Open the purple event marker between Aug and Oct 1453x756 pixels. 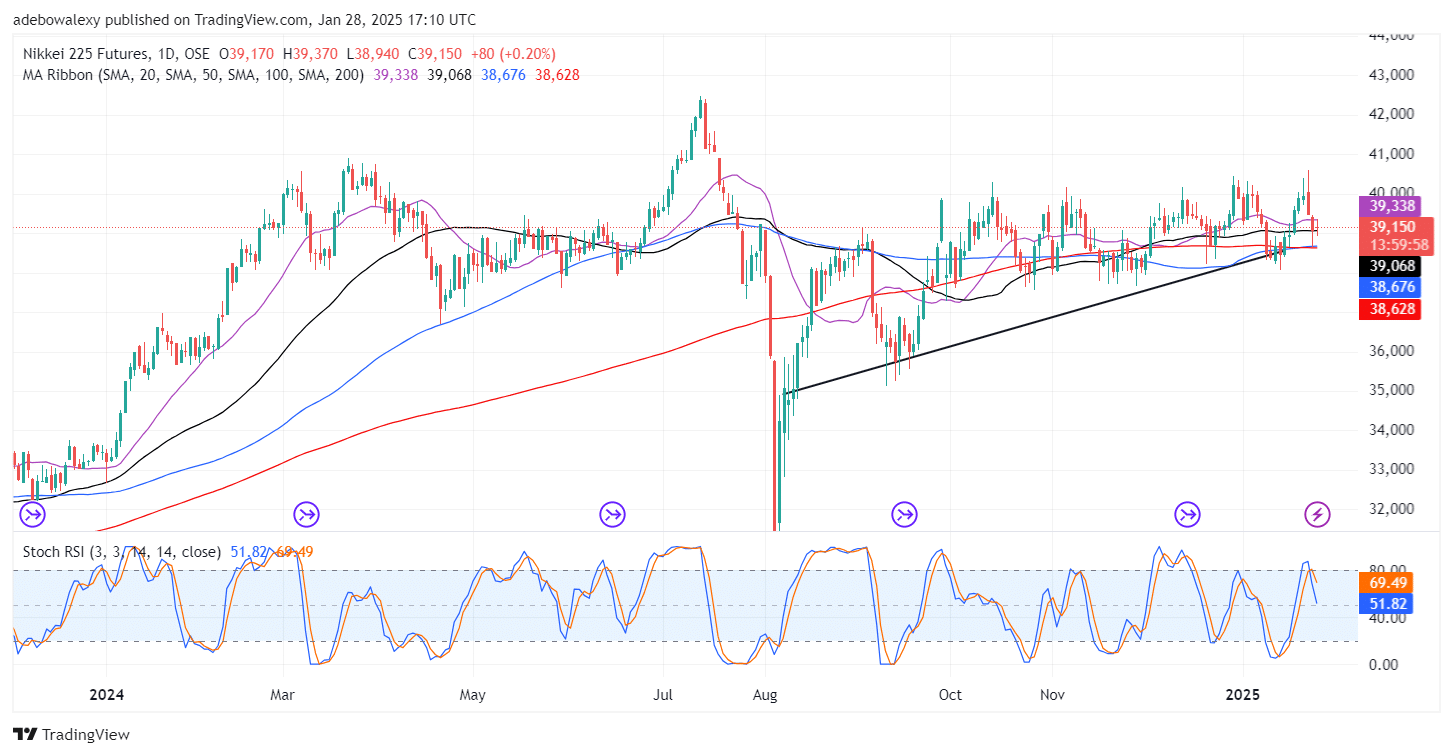(x=905, y=515)
